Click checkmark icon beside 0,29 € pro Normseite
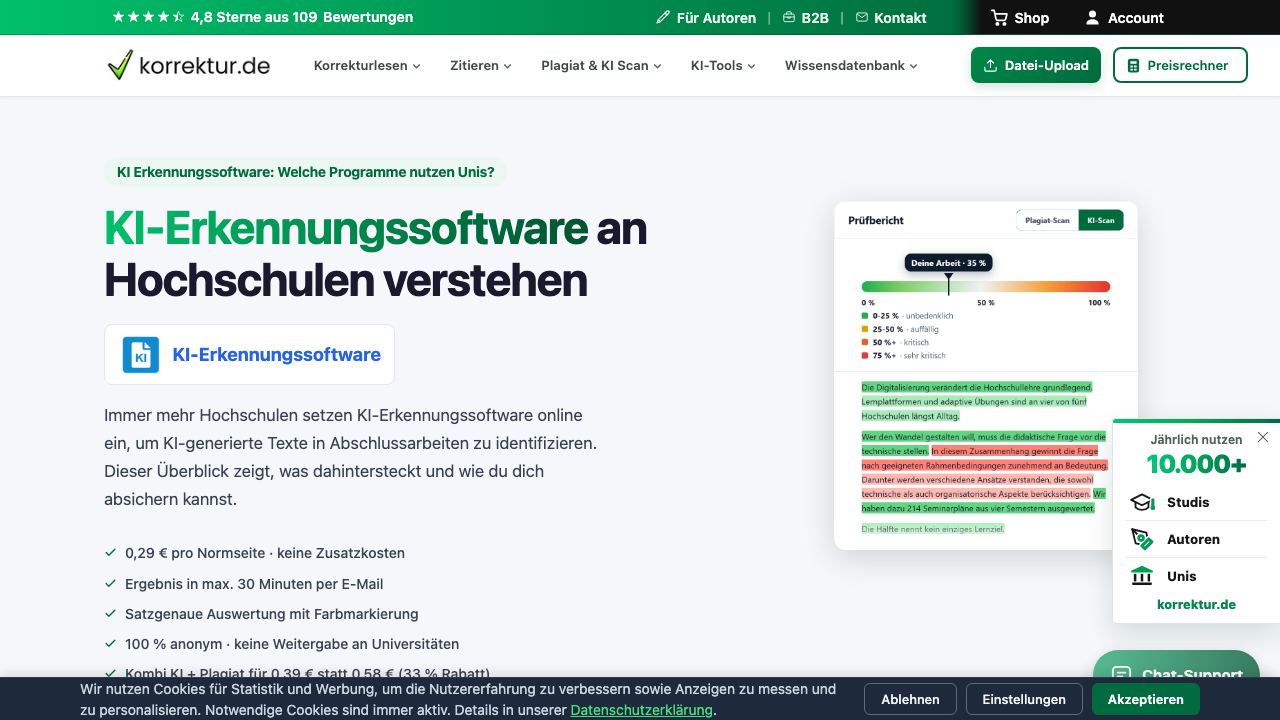Screen dimensions: 1280x720 tap(111, 552)
